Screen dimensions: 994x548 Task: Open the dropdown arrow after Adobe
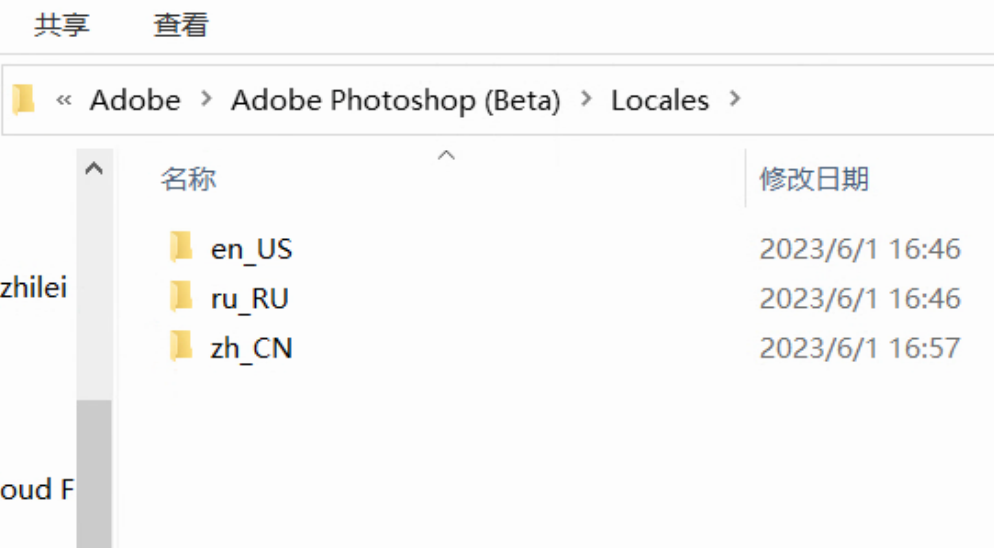[206, 99]
